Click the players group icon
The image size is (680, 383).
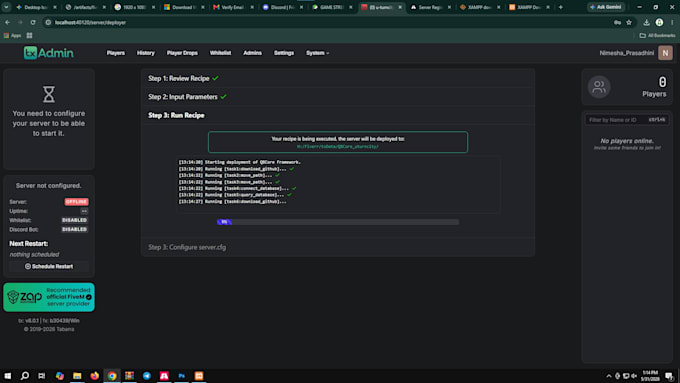point(599,87)
